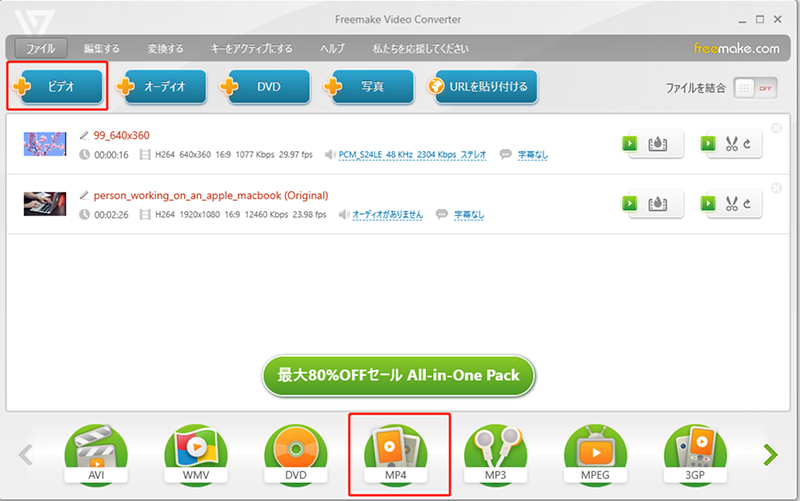Choose the 3GP output format
Screen dimensions: 800x501
[x=695, y=455]
